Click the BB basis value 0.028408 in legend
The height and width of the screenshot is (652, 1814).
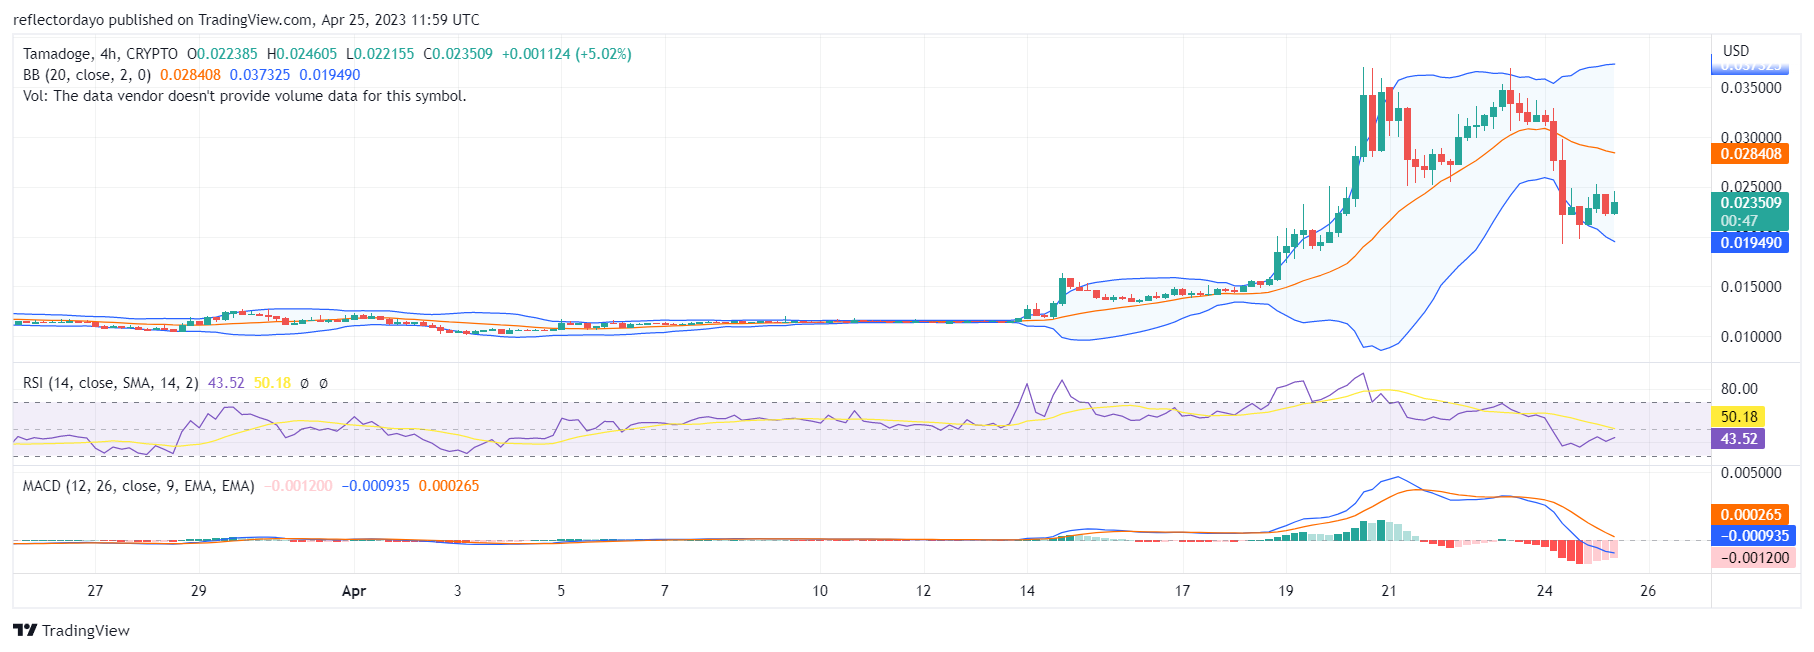click(190, 75)
